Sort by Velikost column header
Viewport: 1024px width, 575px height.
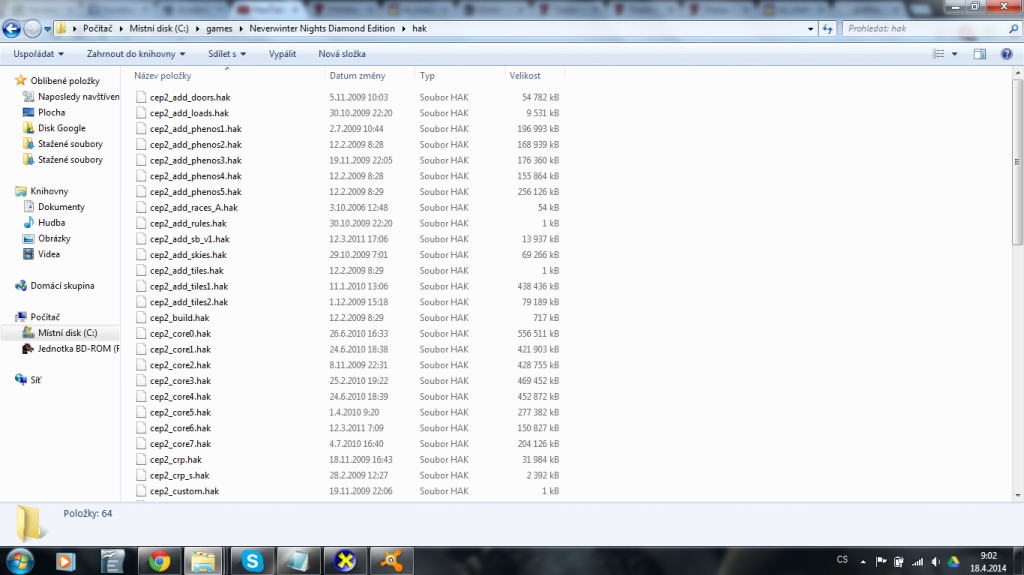click(x=525, y=76)
